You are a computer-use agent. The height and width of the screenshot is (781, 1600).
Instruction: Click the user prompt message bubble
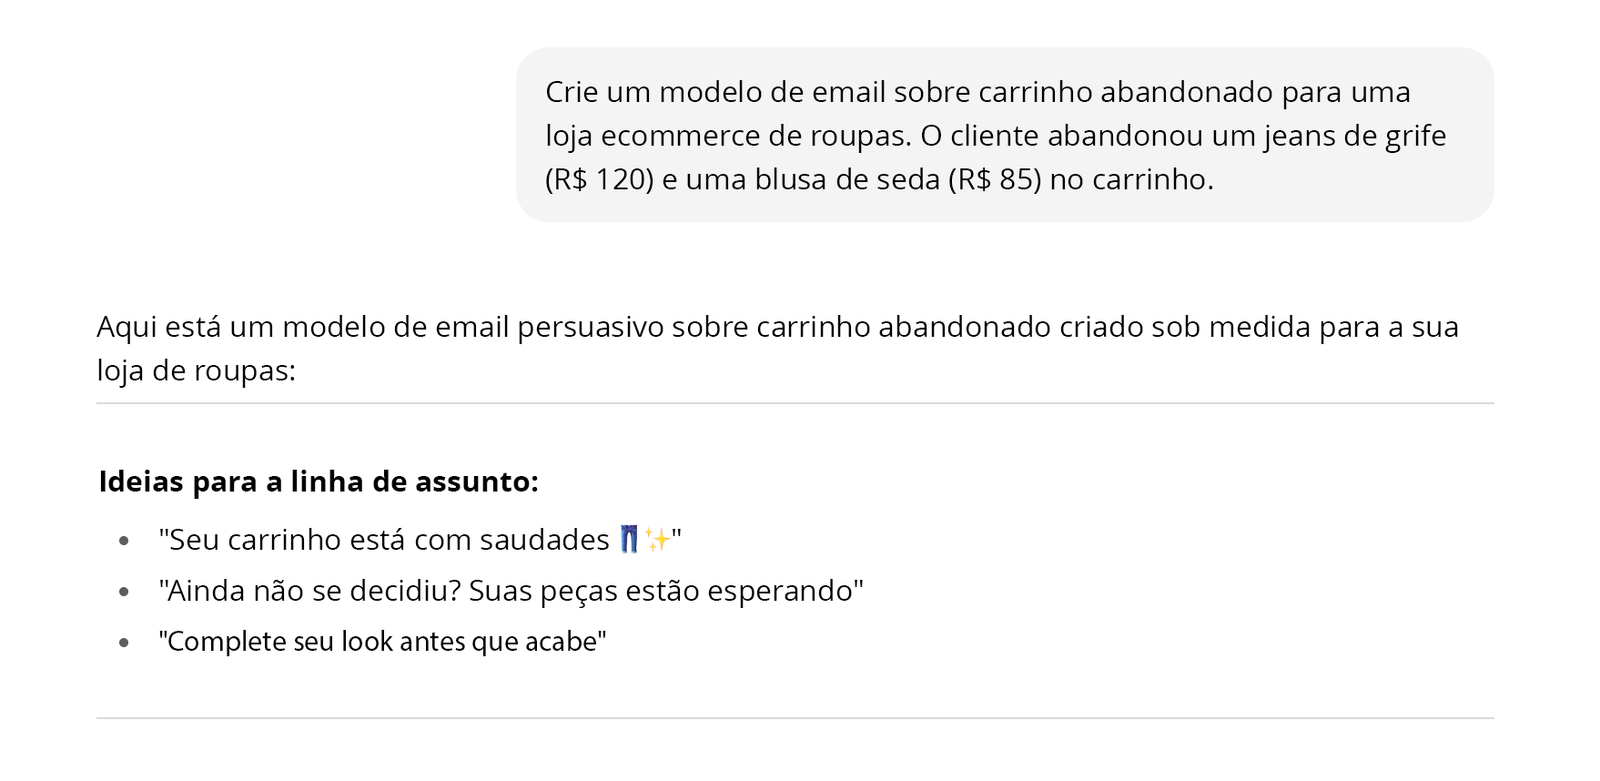(1004, 135)
